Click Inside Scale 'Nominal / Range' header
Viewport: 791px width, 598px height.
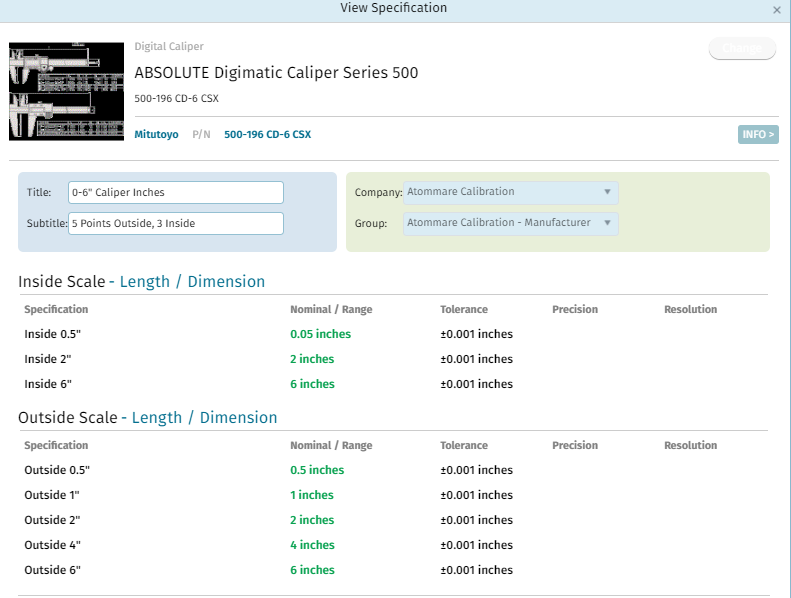(331, 309)
